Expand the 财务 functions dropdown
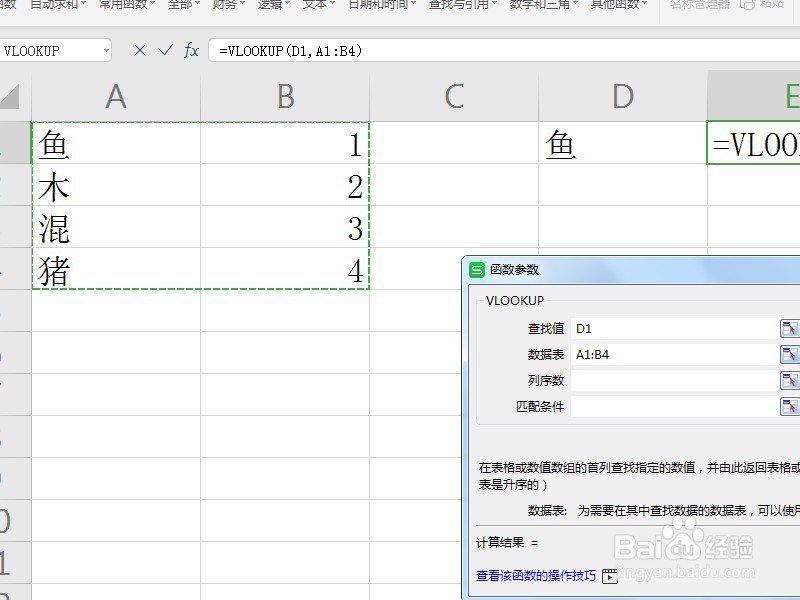The width and height of the screenshot is (800, 600). [x=227, y=5]
